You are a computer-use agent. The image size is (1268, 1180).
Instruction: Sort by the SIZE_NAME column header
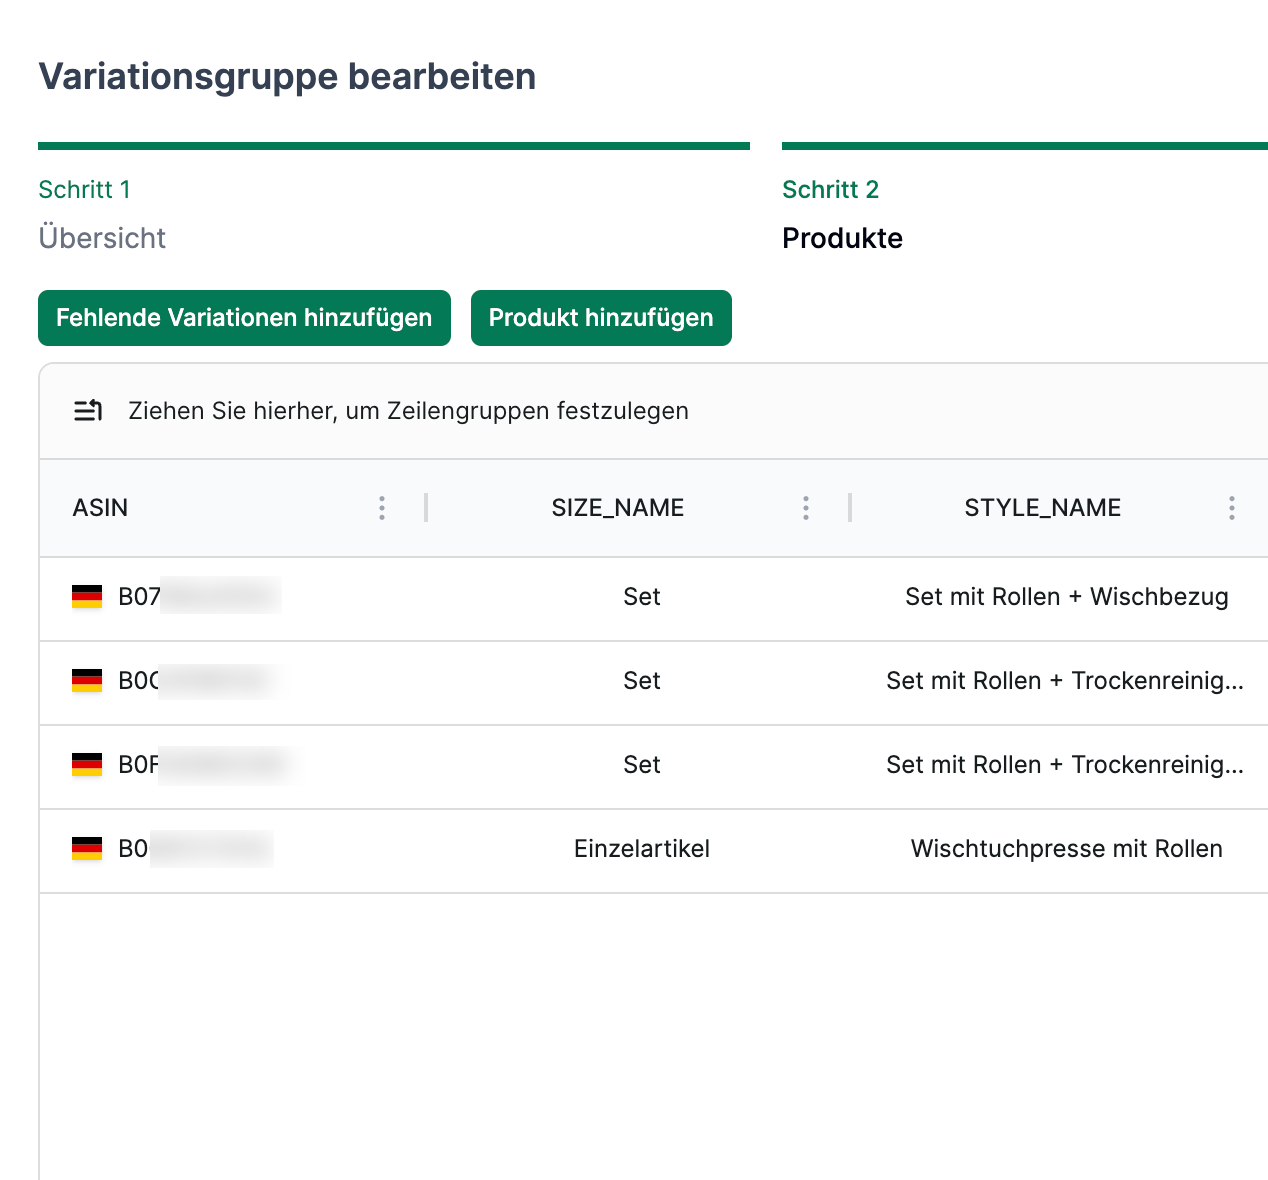pos(617,508)
